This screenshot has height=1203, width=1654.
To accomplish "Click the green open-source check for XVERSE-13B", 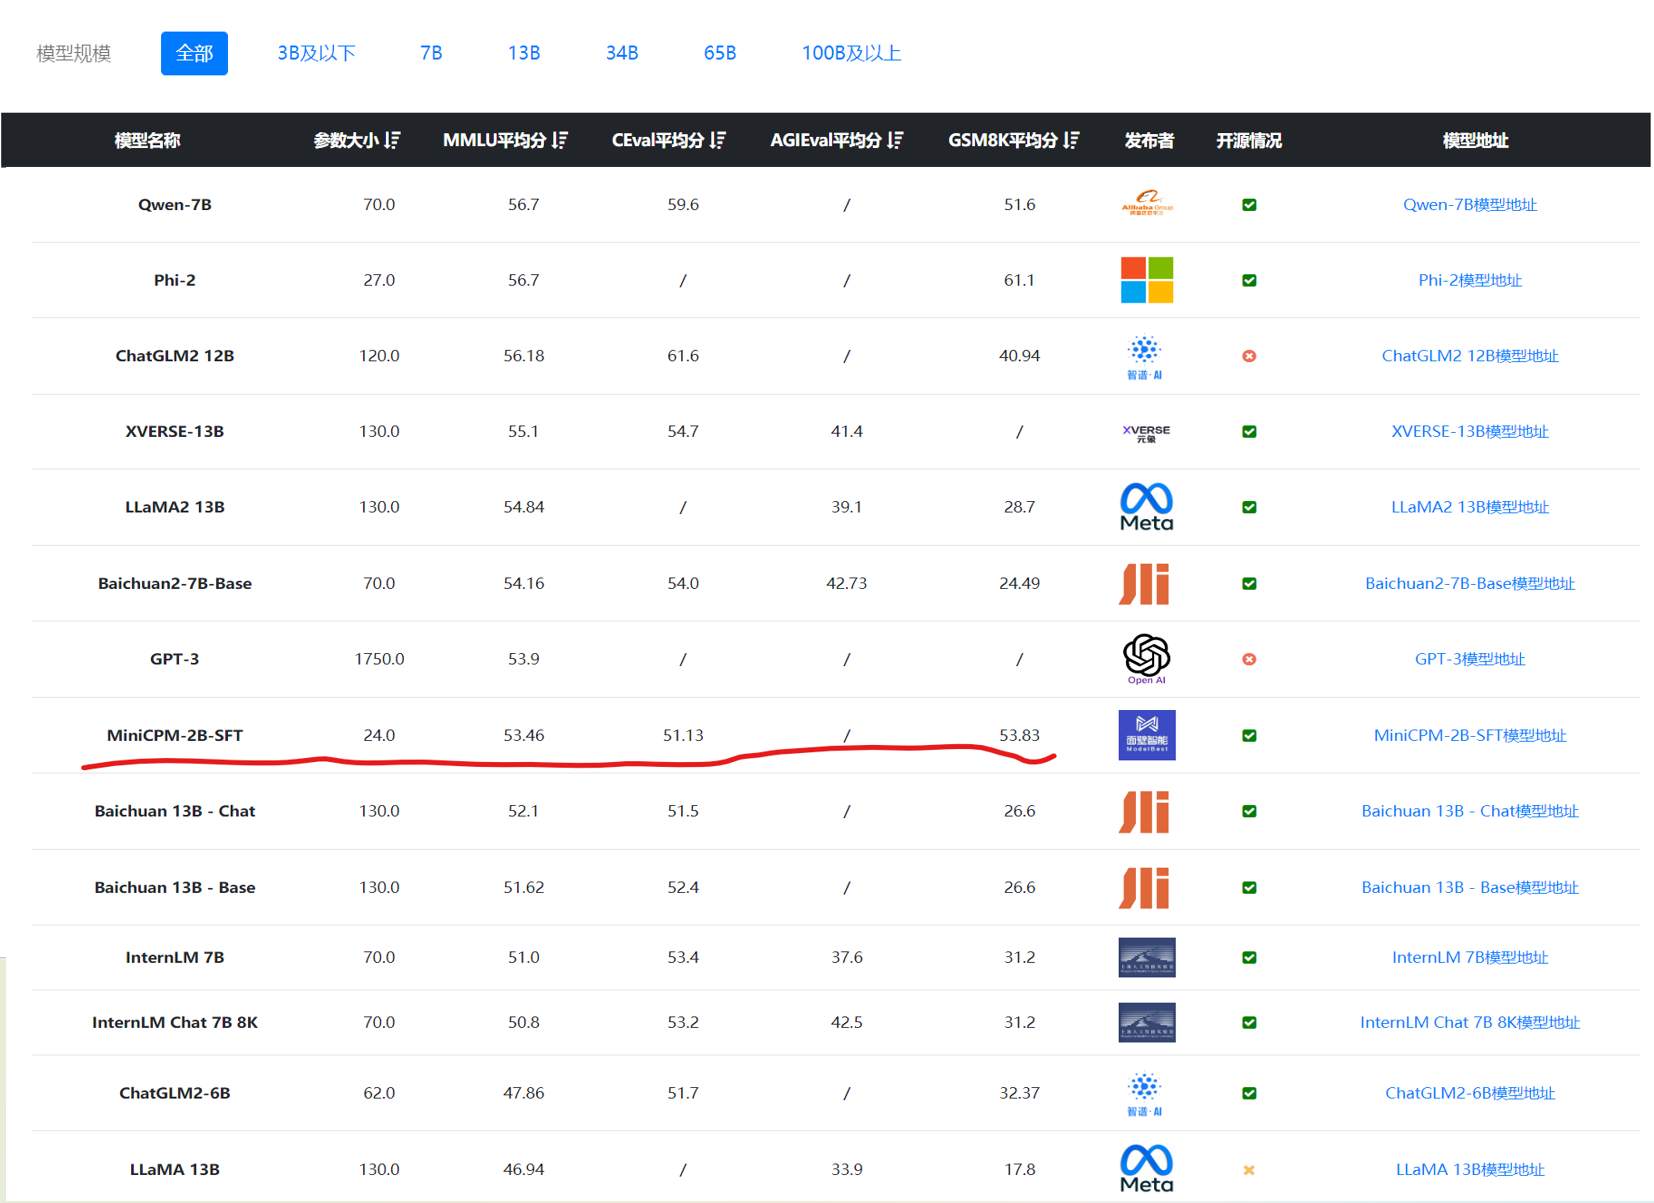I will coord(1249,431).
